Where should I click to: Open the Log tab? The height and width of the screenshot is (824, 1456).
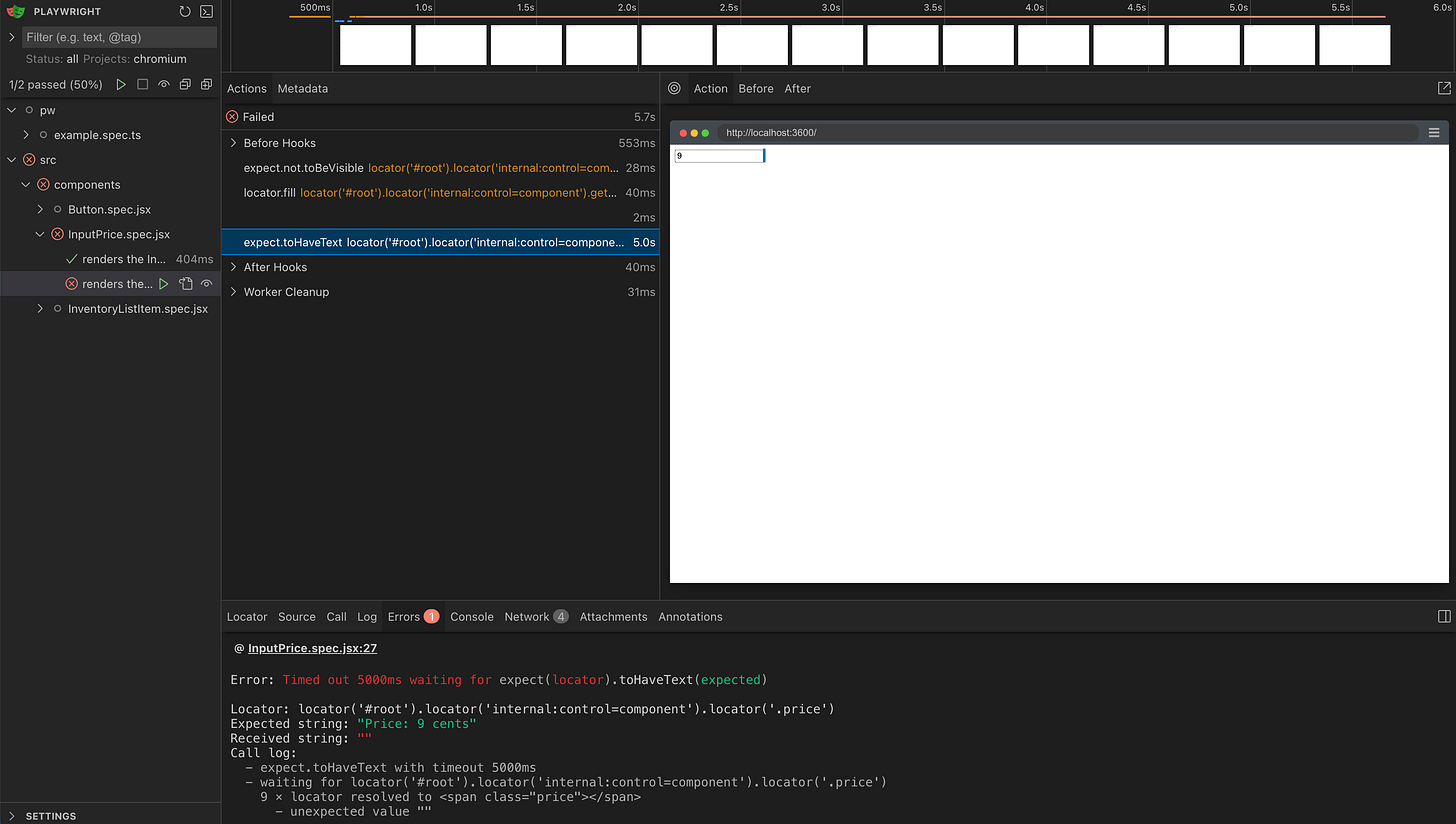point(367,616)
